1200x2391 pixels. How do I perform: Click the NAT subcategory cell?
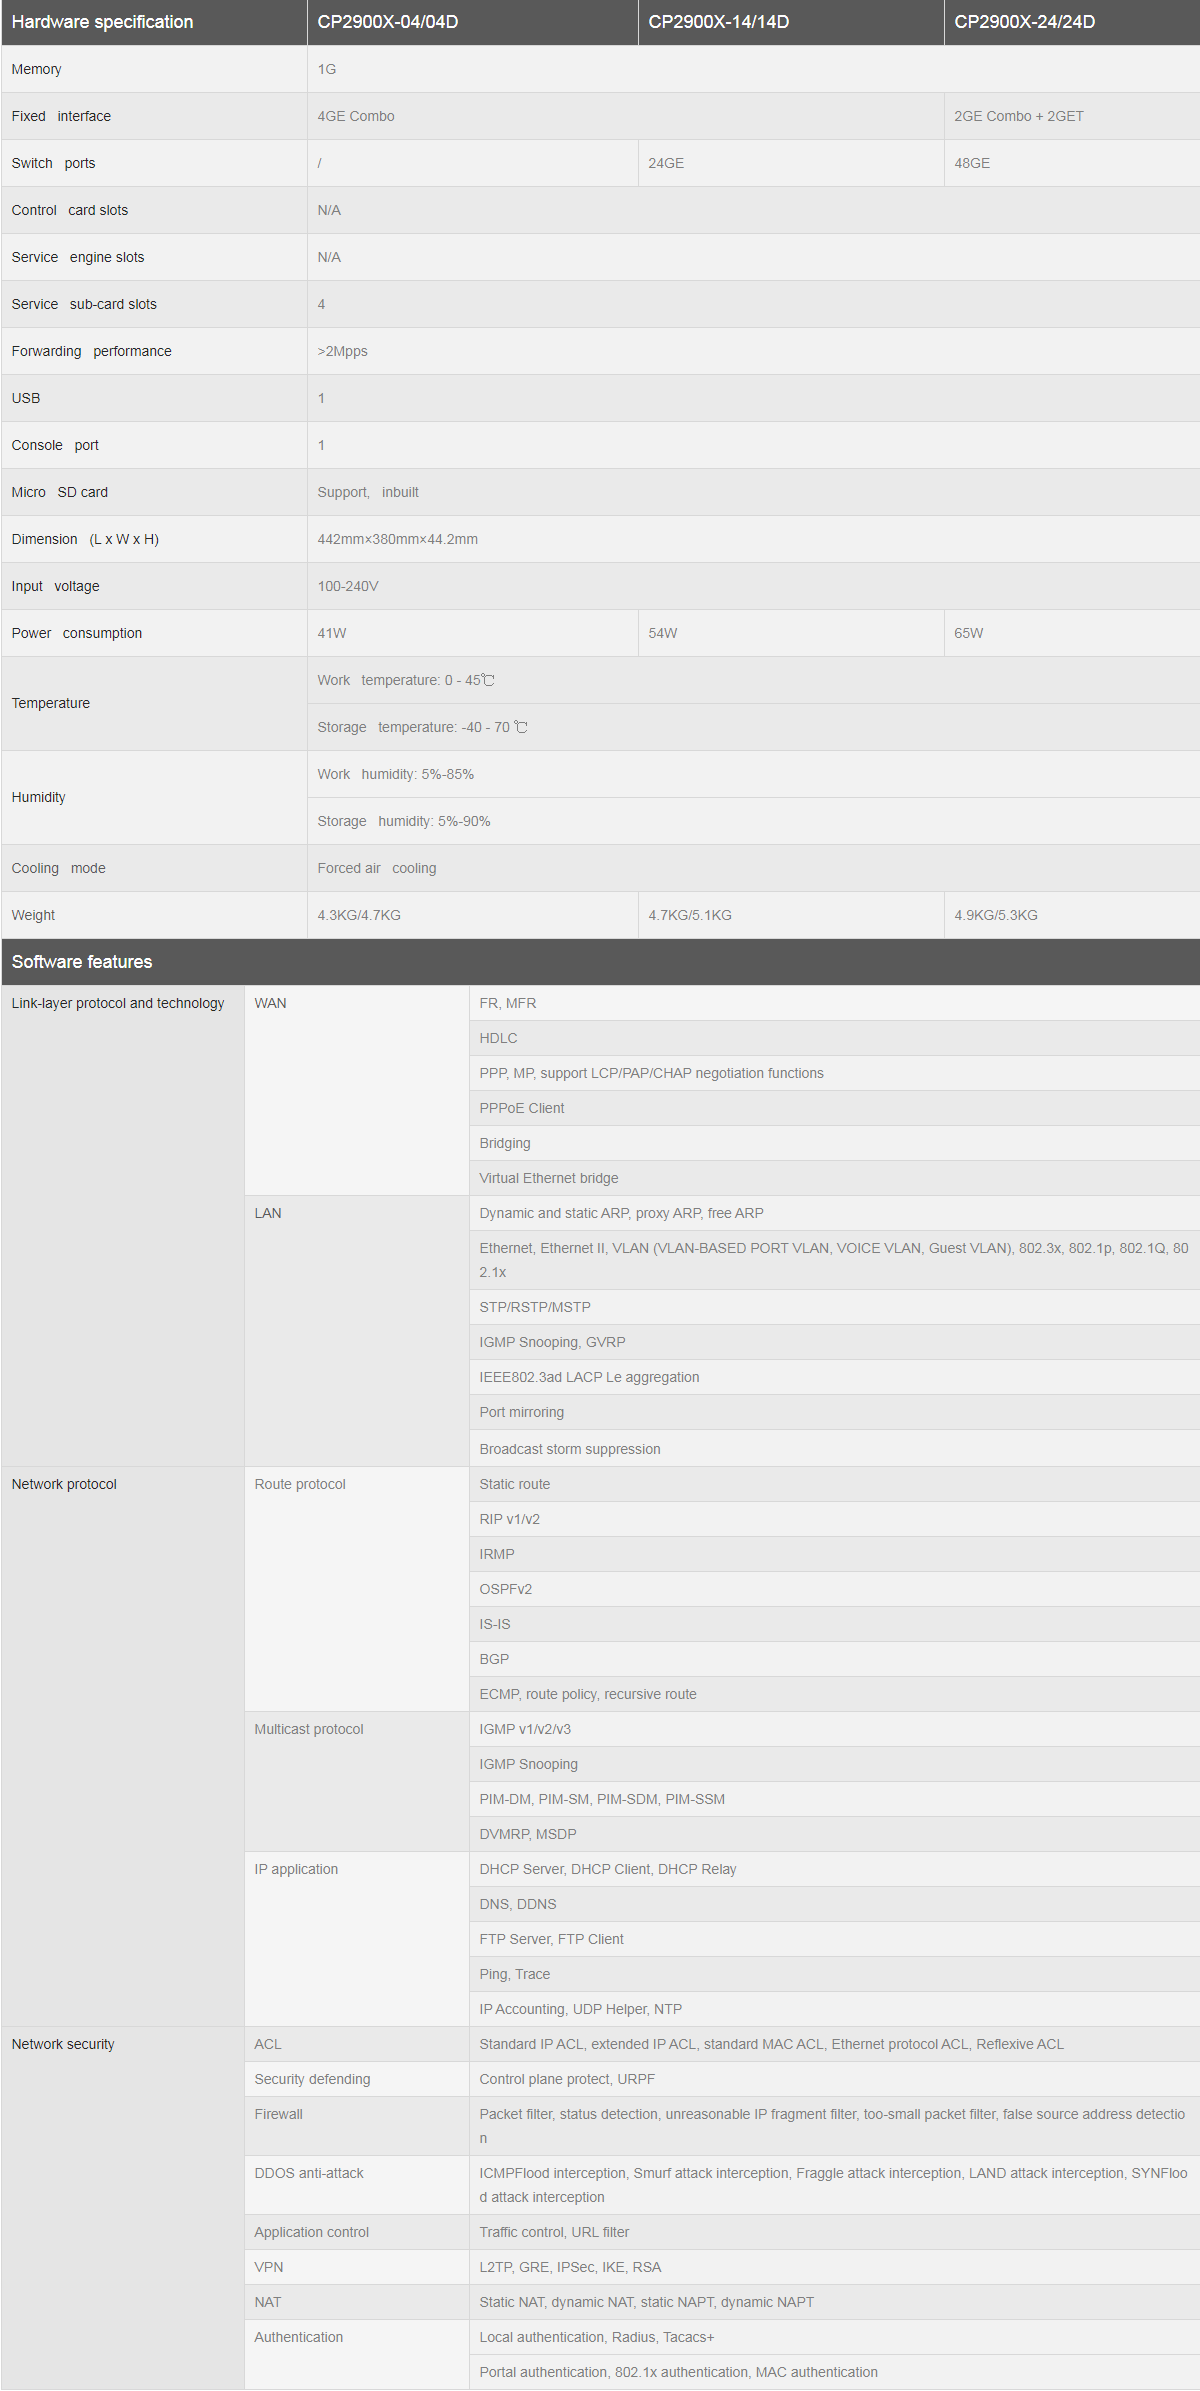tap(357, 2302)
